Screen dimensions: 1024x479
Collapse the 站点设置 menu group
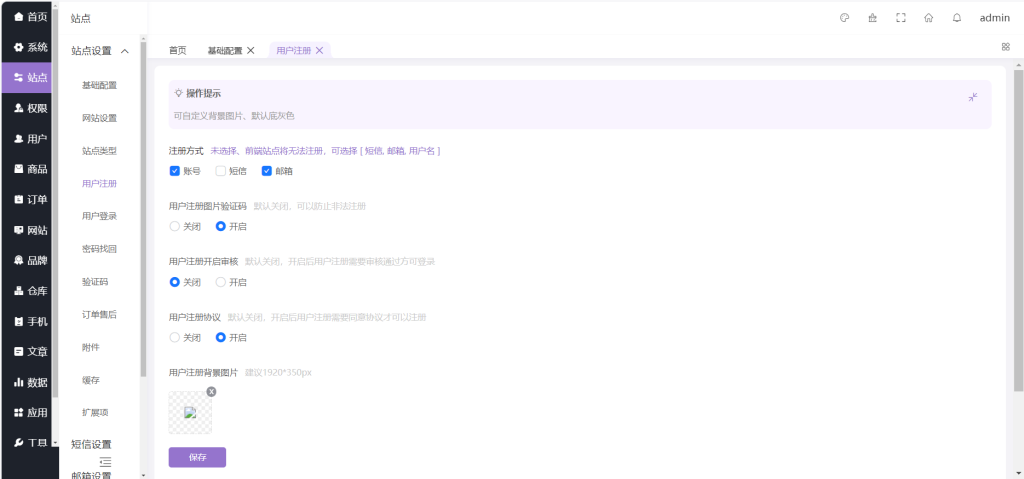[x=100, y=51]
